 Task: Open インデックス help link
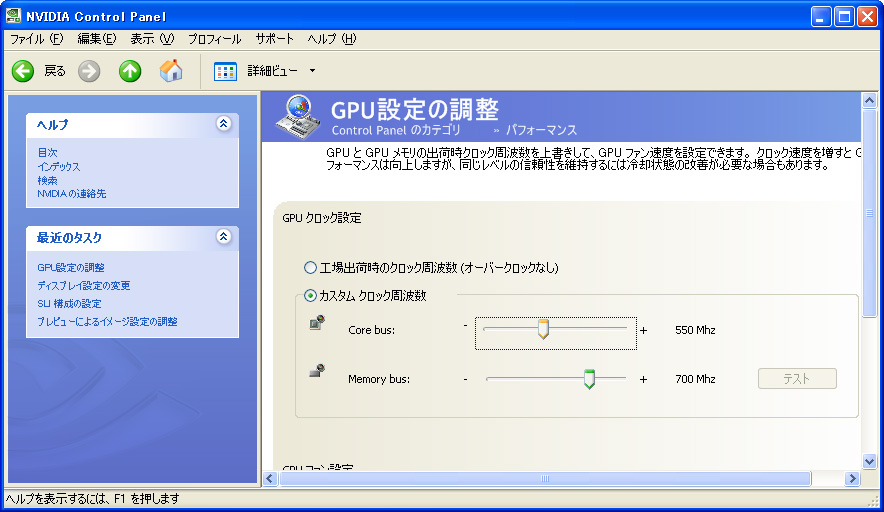point(59,166)
